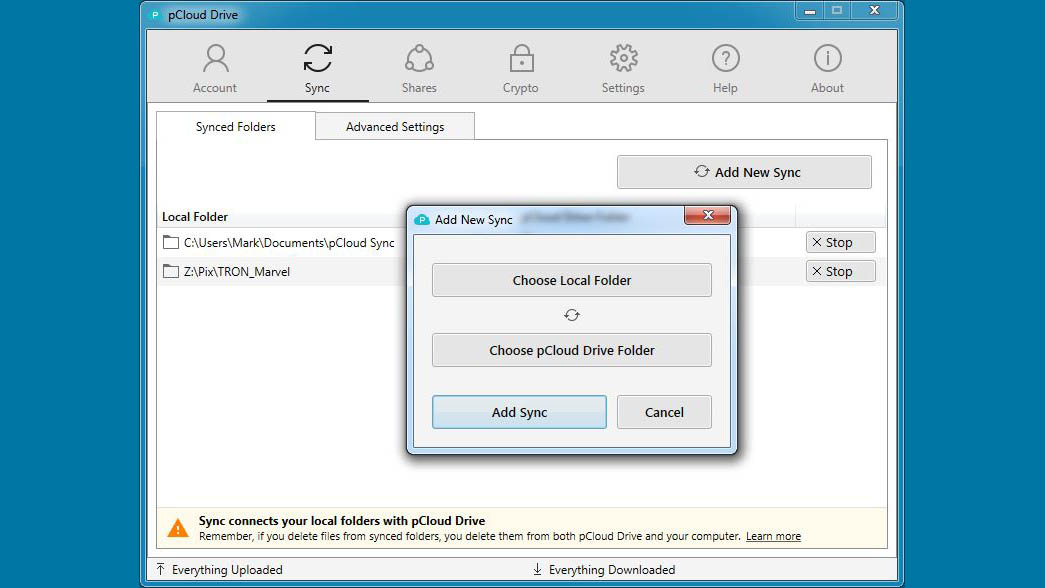The height and width of the screenshot is (588, 1045).
Task: Open the Sync section
Action: pos(317,69)
